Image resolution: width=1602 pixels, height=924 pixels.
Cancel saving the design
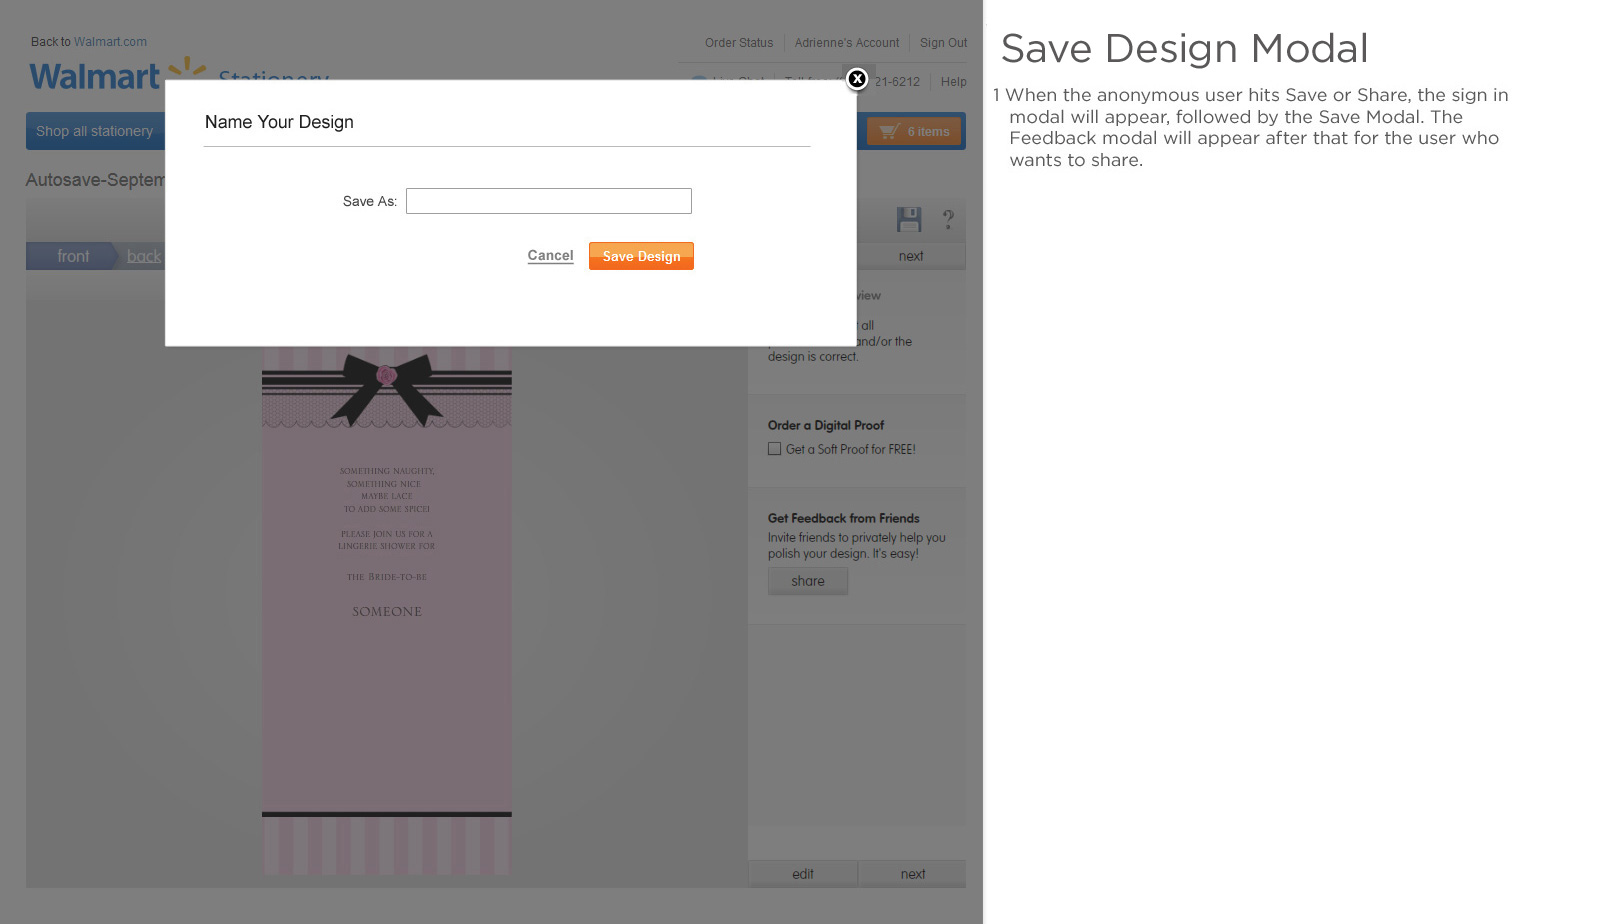pos(550,255)
